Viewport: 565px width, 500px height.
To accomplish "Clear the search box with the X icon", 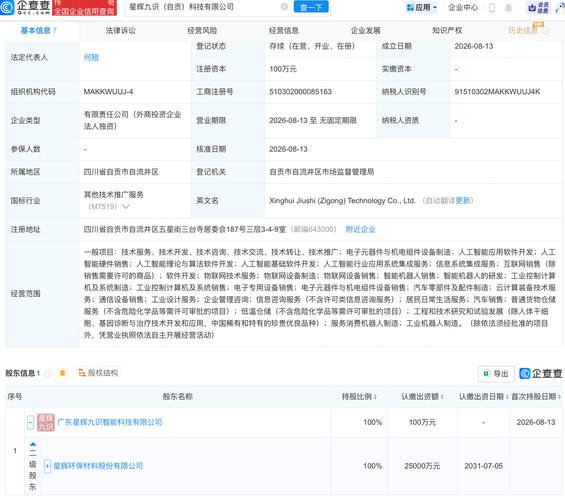I will (x=284, y=6).
